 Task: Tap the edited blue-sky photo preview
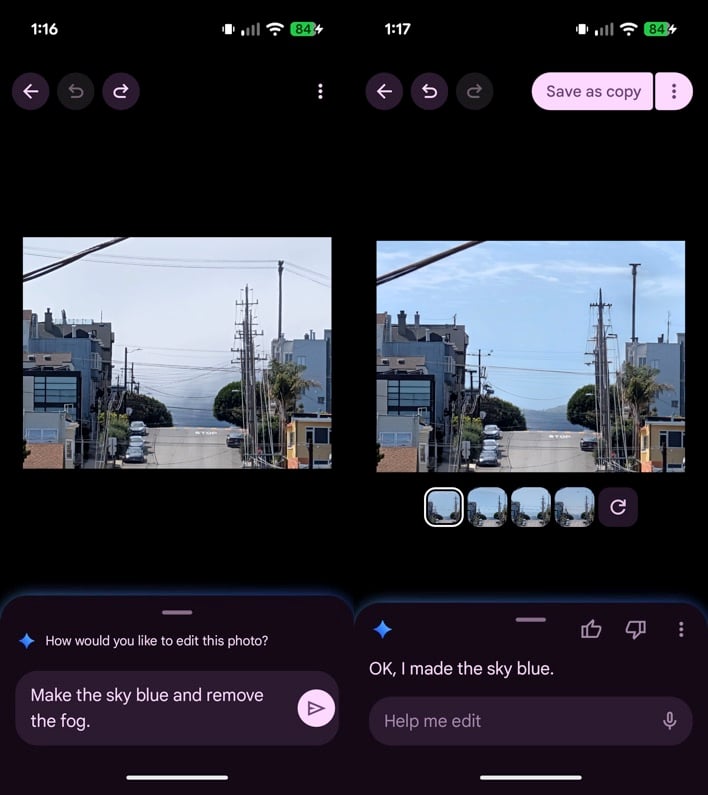coord(530,356)
